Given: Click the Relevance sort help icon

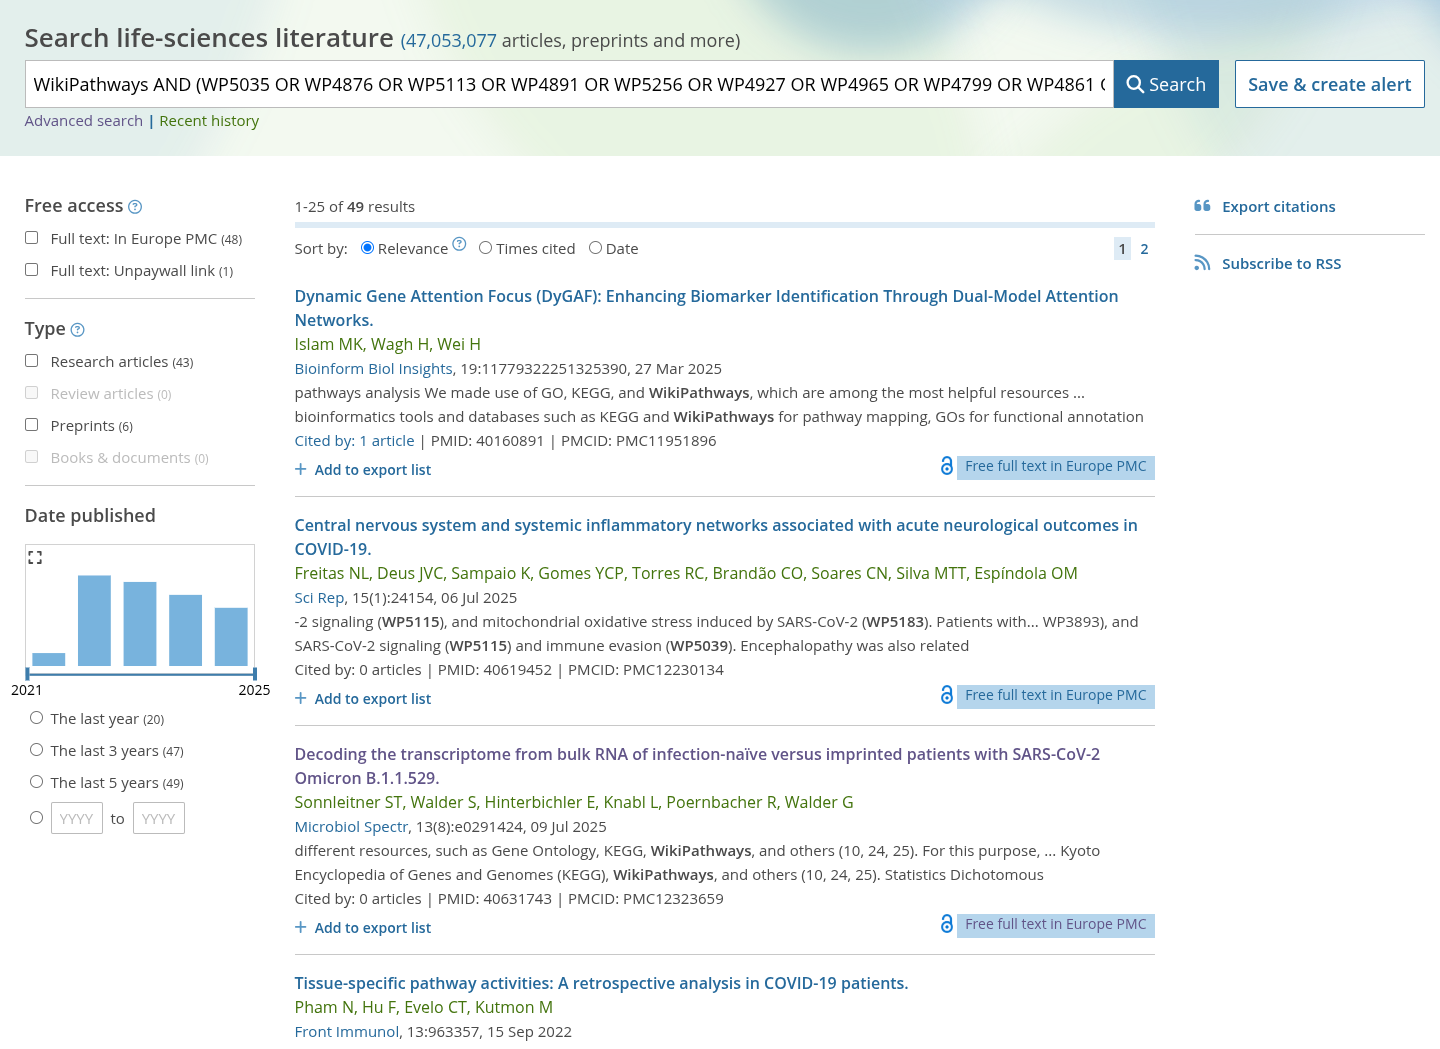Looking at the screenshot, I should 459,244.
